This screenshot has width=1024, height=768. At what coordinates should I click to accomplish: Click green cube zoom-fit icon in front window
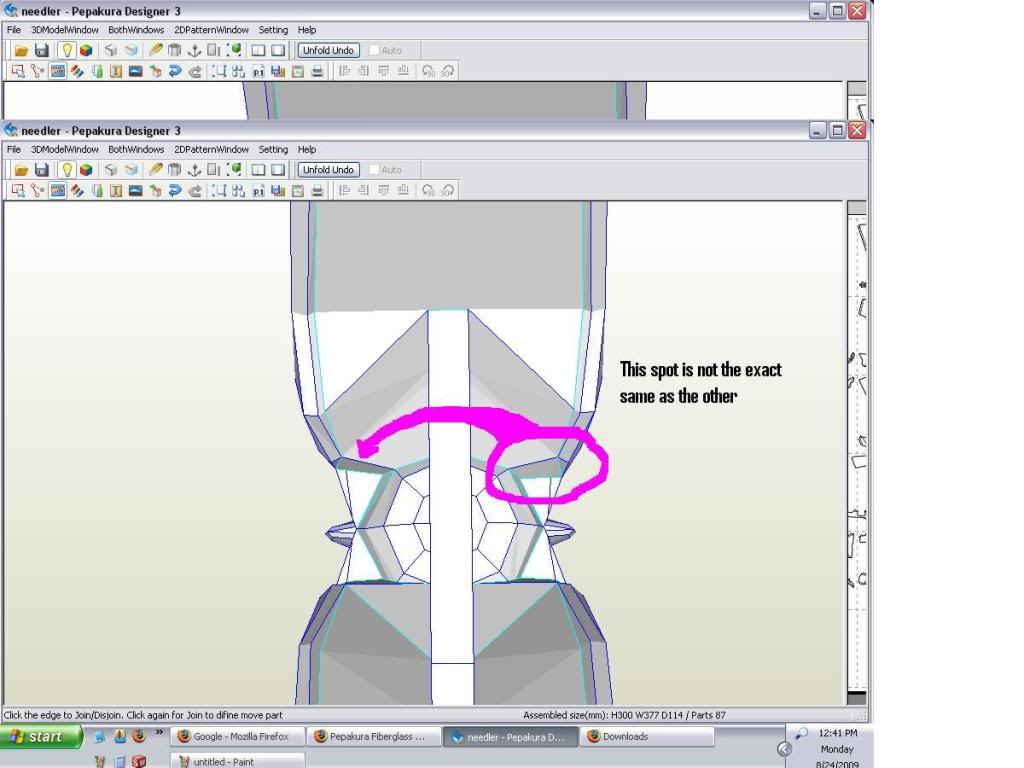[x=234, y=170]
